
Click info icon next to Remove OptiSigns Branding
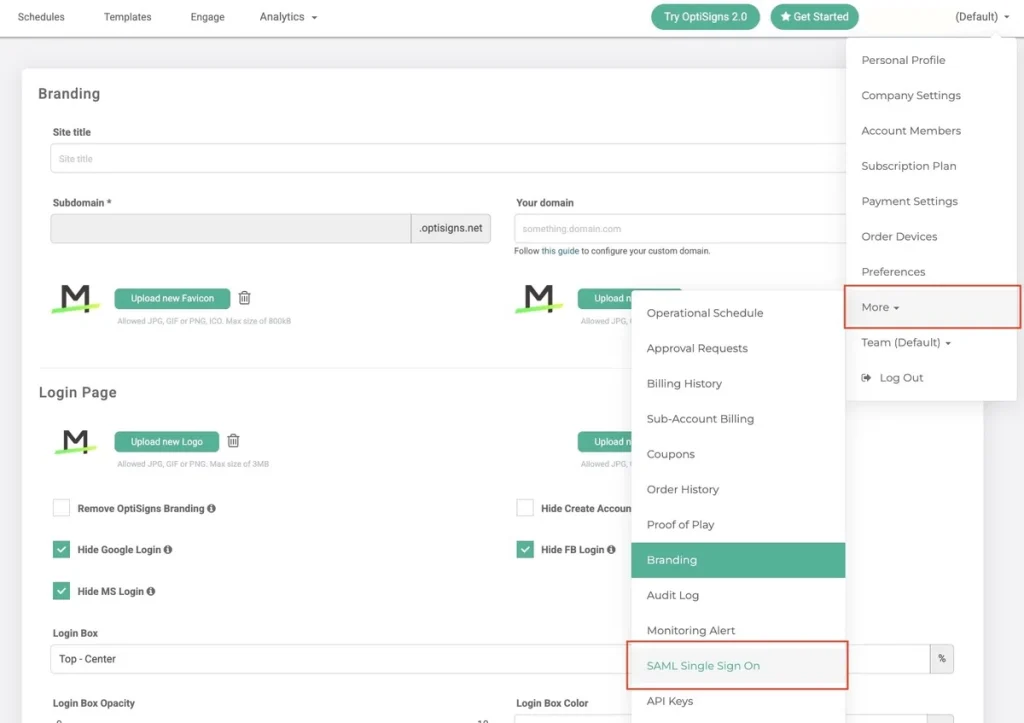tap(211, 508)
